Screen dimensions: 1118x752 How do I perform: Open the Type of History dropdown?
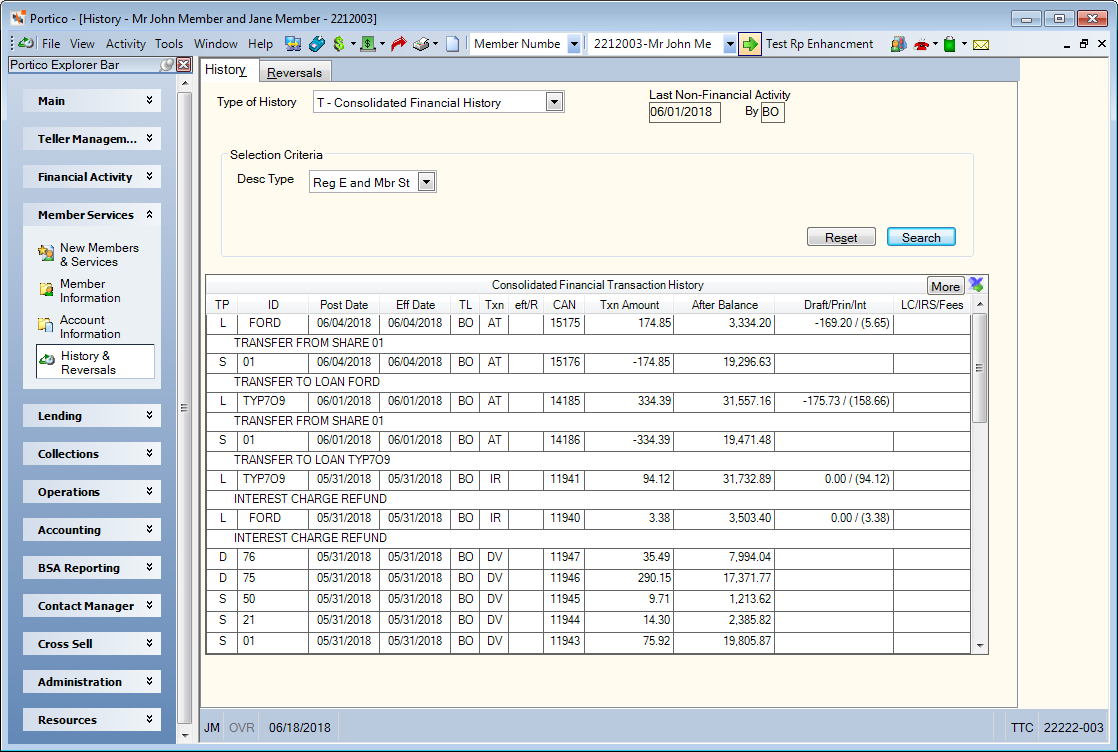(555, 103)
